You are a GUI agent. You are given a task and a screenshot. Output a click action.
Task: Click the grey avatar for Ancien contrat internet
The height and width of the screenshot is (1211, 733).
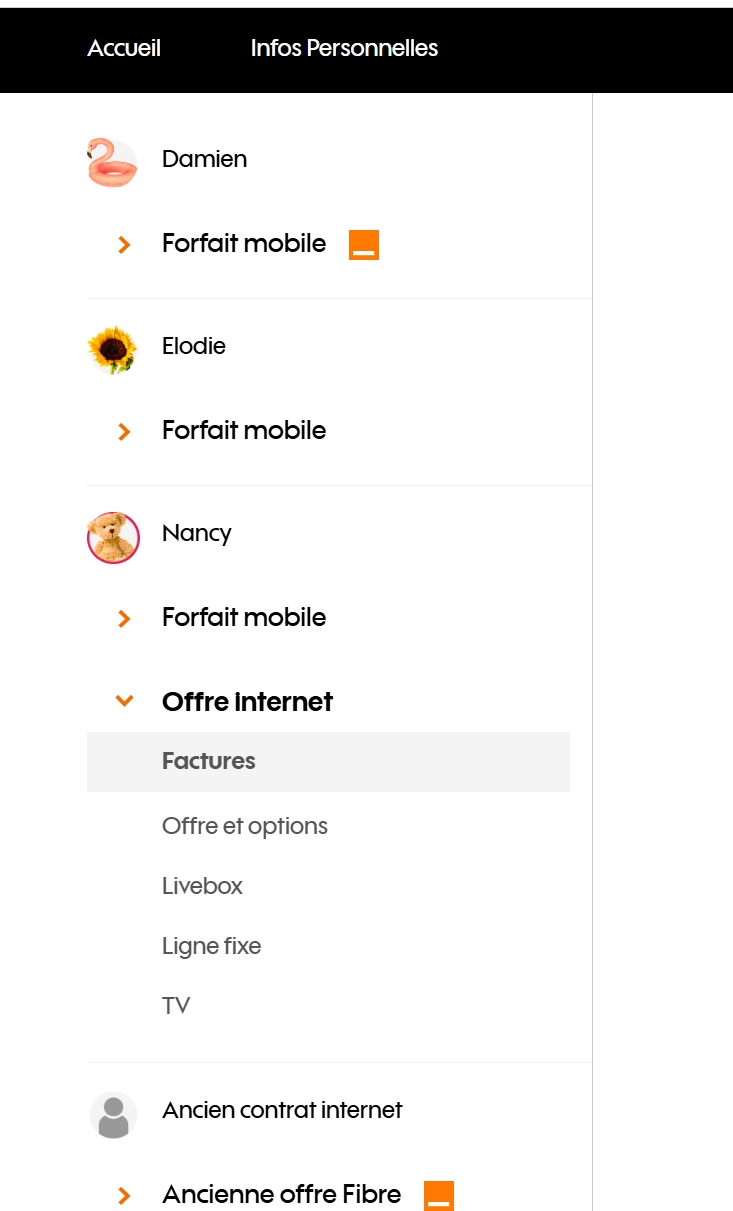(113, 1114)
